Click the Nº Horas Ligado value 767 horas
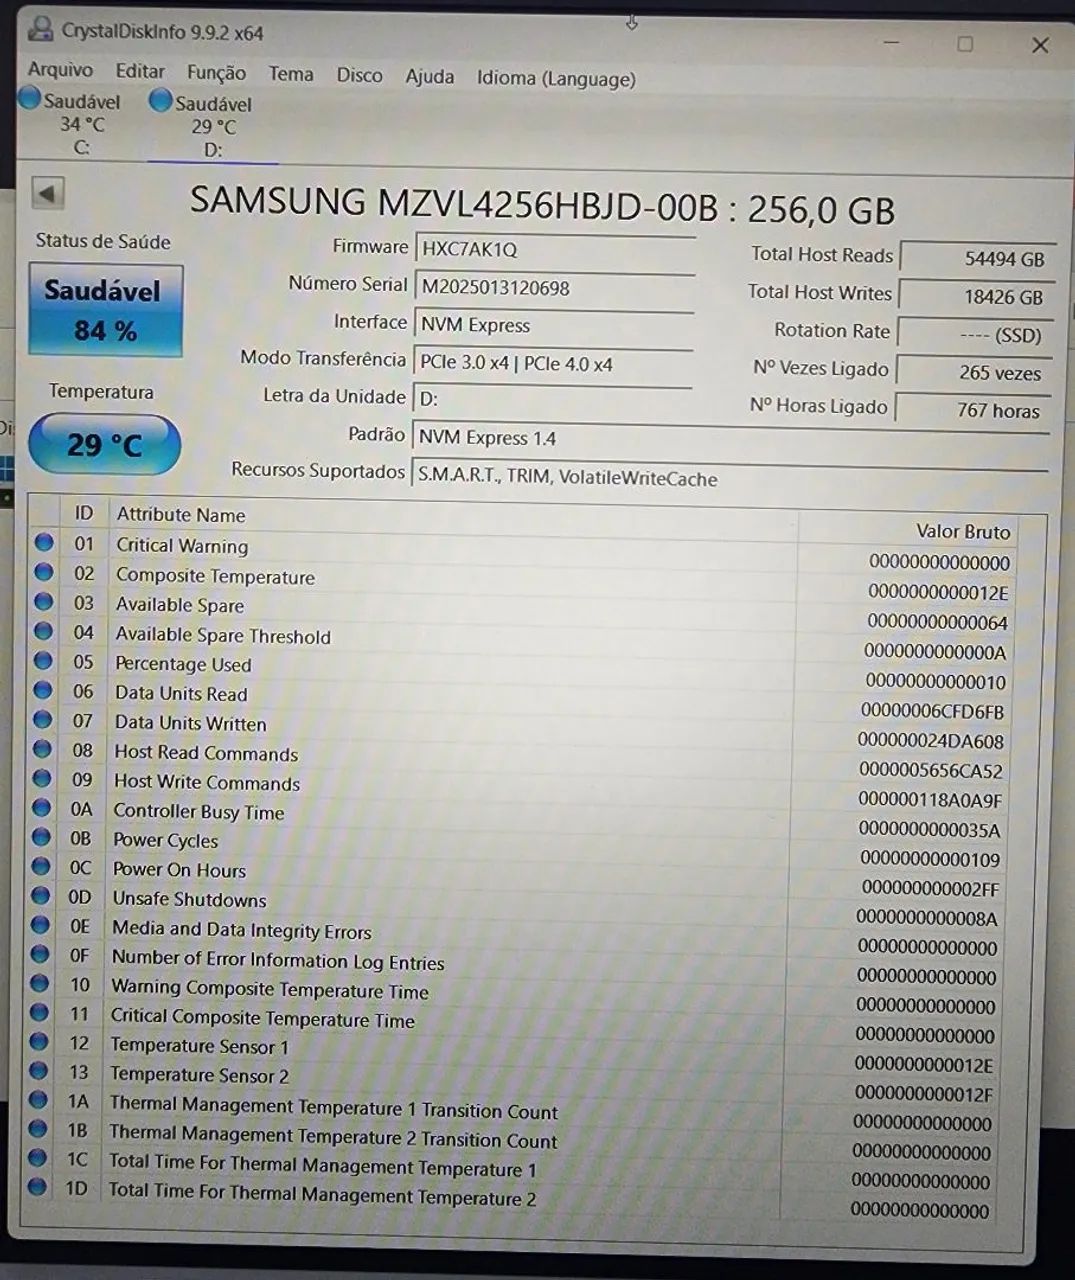Image resolution: width=1075 pixels, height=1280 pixels. pos(972,410)
